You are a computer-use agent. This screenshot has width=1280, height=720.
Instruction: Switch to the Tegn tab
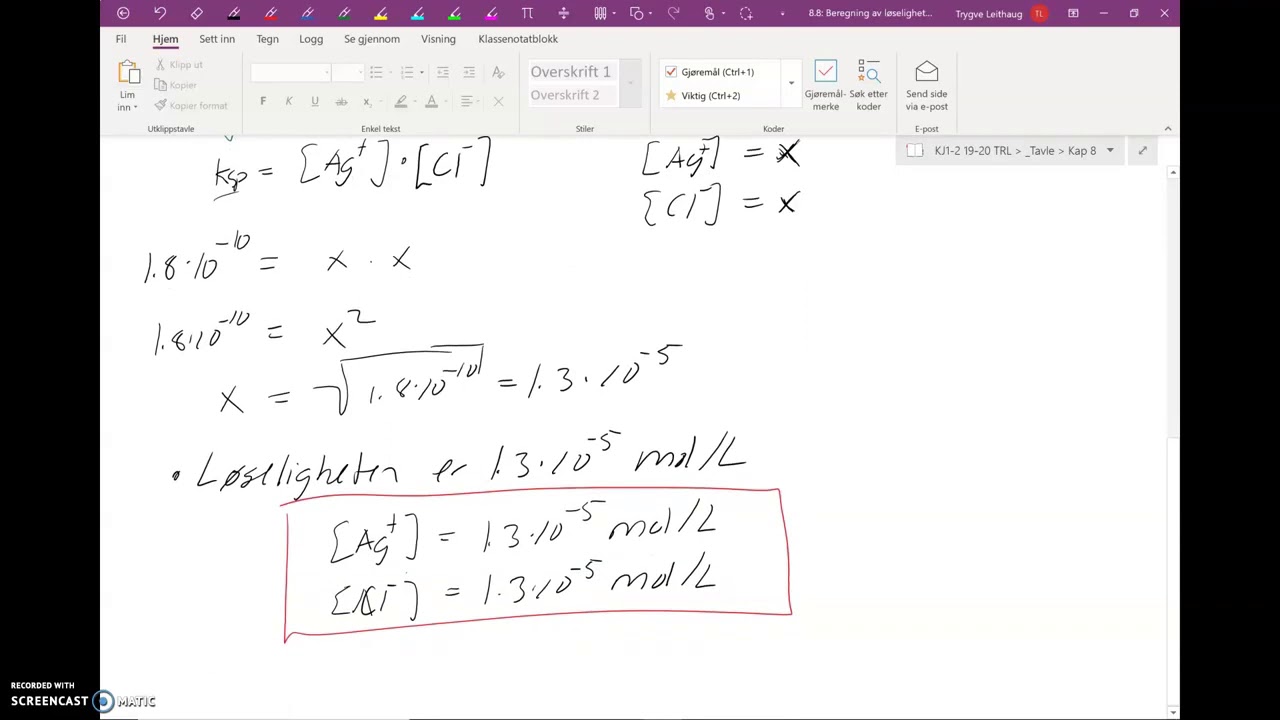point(267,39)
